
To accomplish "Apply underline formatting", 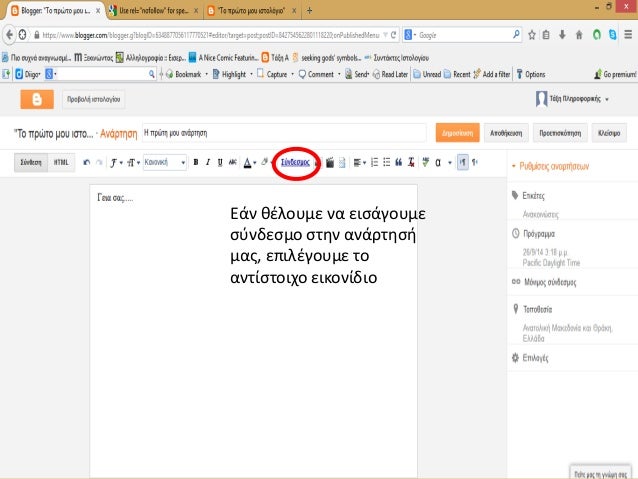I will (x=219, y=161).
